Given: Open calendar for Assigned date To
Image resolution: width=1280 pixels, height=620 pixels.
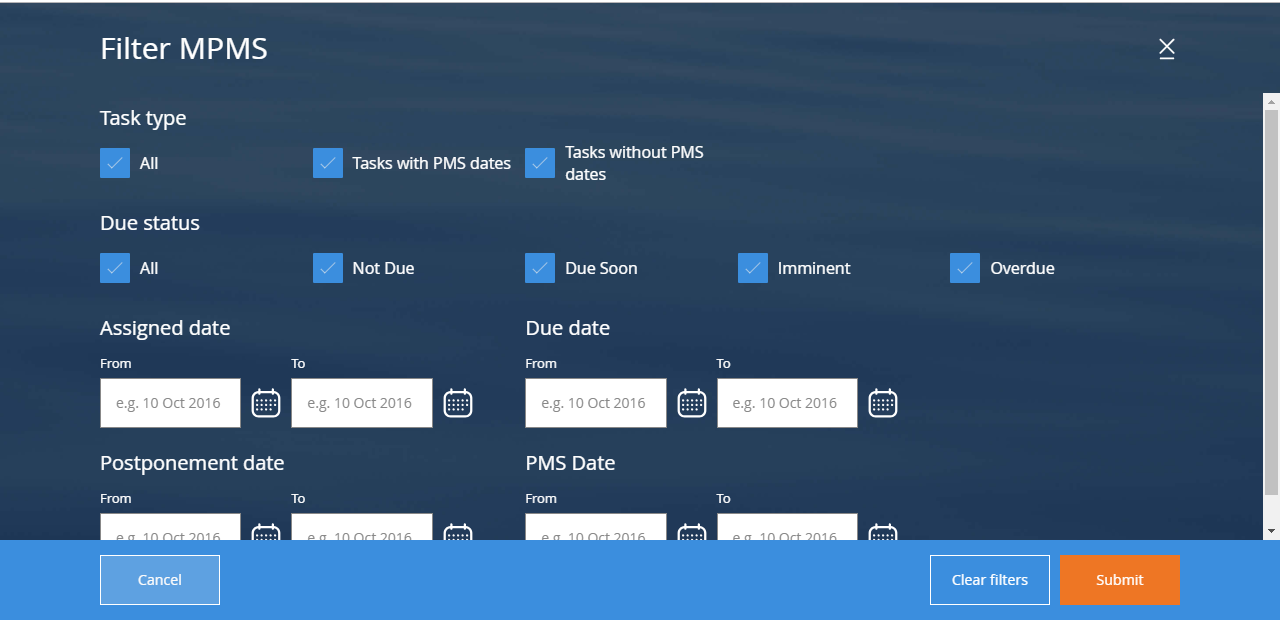Looking at the screenshot, I should click(457, 403).
